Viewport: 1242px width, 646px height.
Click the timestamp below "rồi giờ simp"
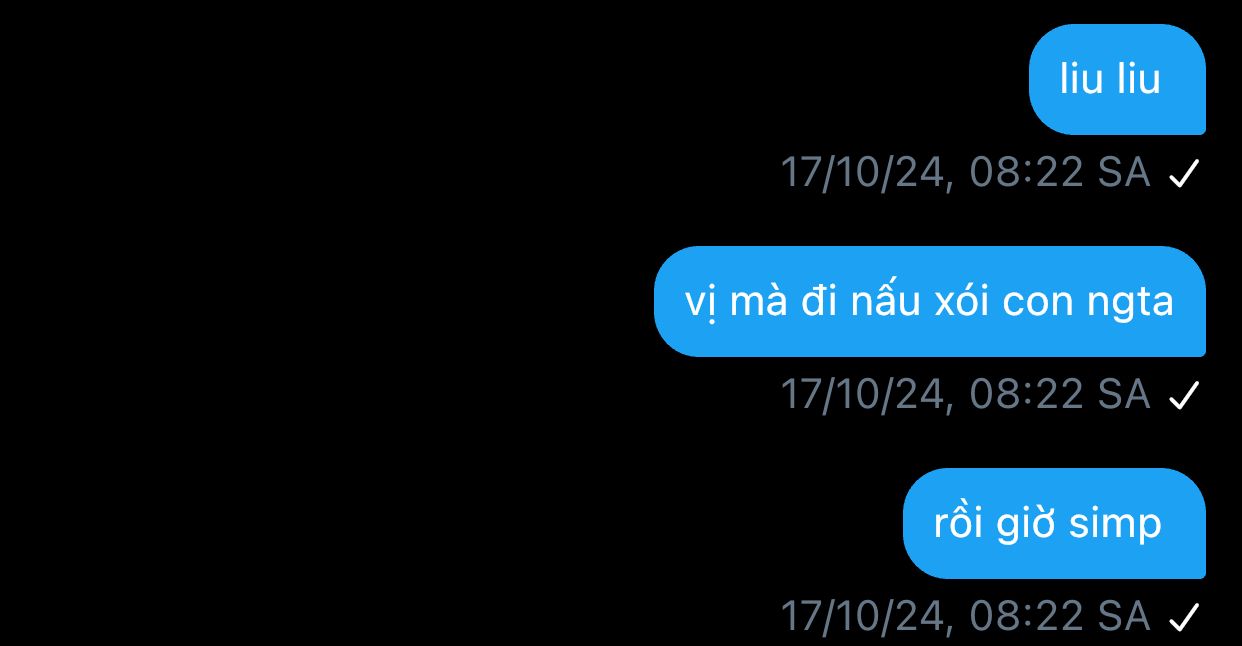965,617
